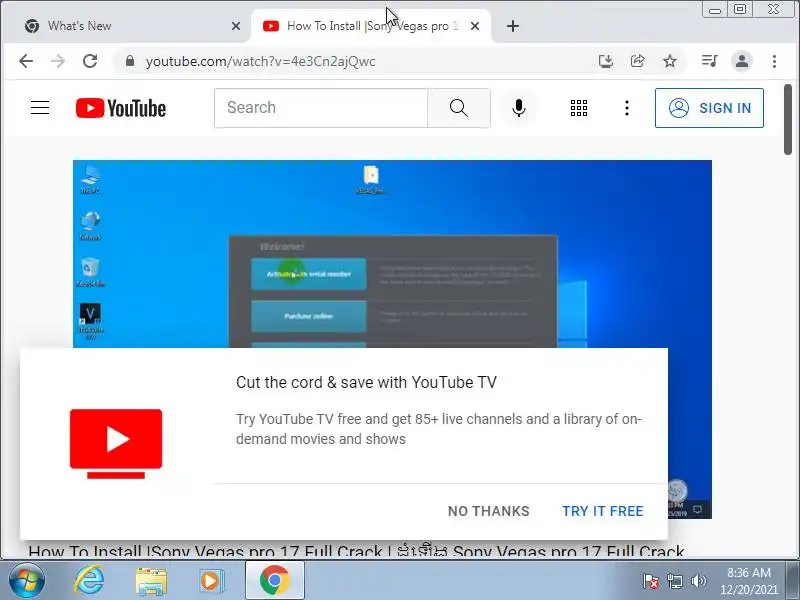The image size is (800, 600).
Task: Go to YouTube home via logo
Action: [121, 108]
